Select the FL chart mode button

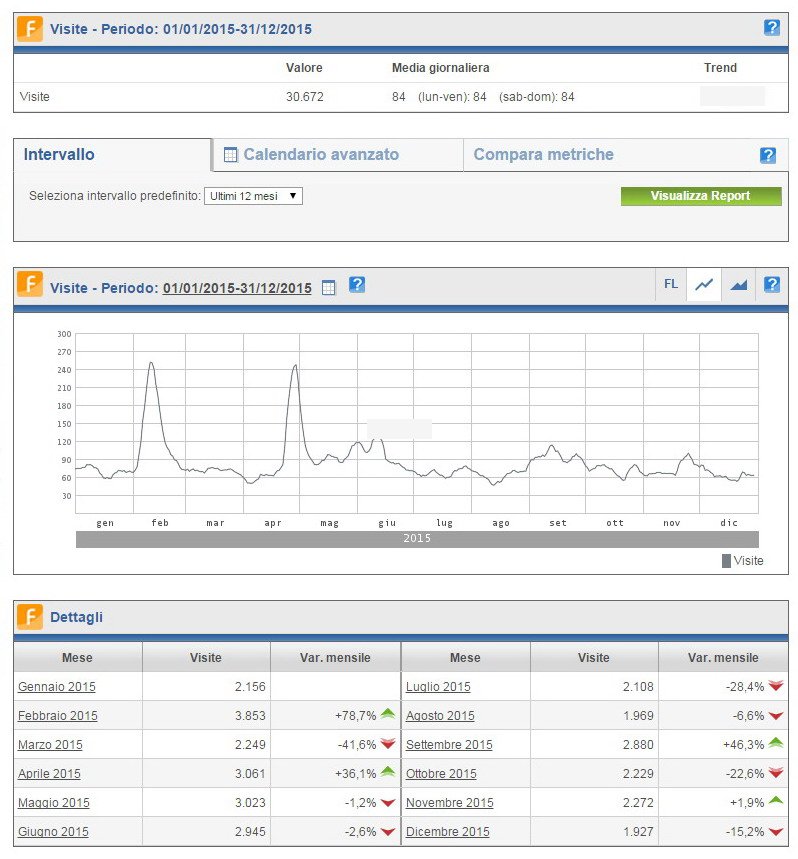point(670,285)
